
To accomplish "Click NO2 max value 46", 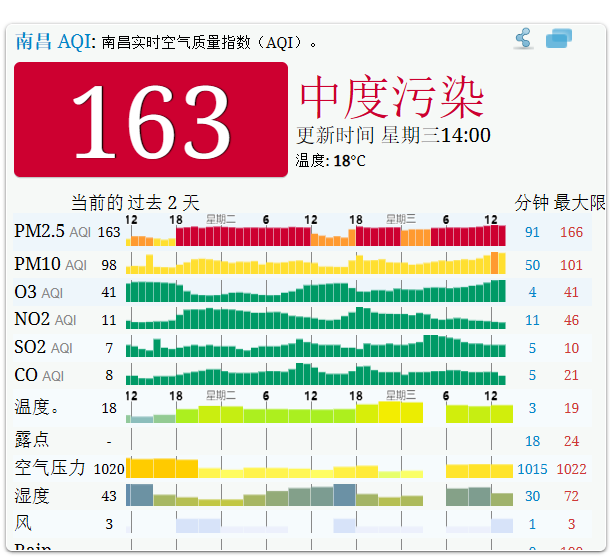I will click(x=571, y=320).
